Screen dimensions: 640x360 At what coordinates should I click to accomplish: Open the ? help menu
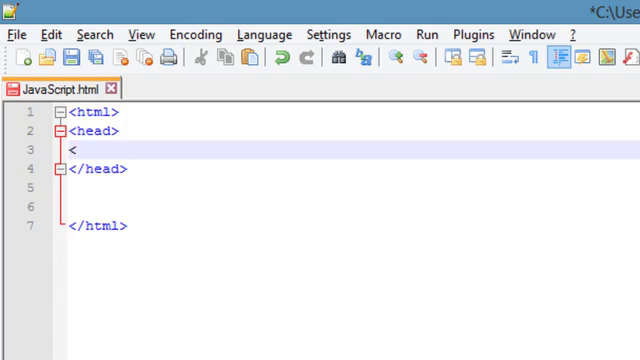[x=573, y=35]
